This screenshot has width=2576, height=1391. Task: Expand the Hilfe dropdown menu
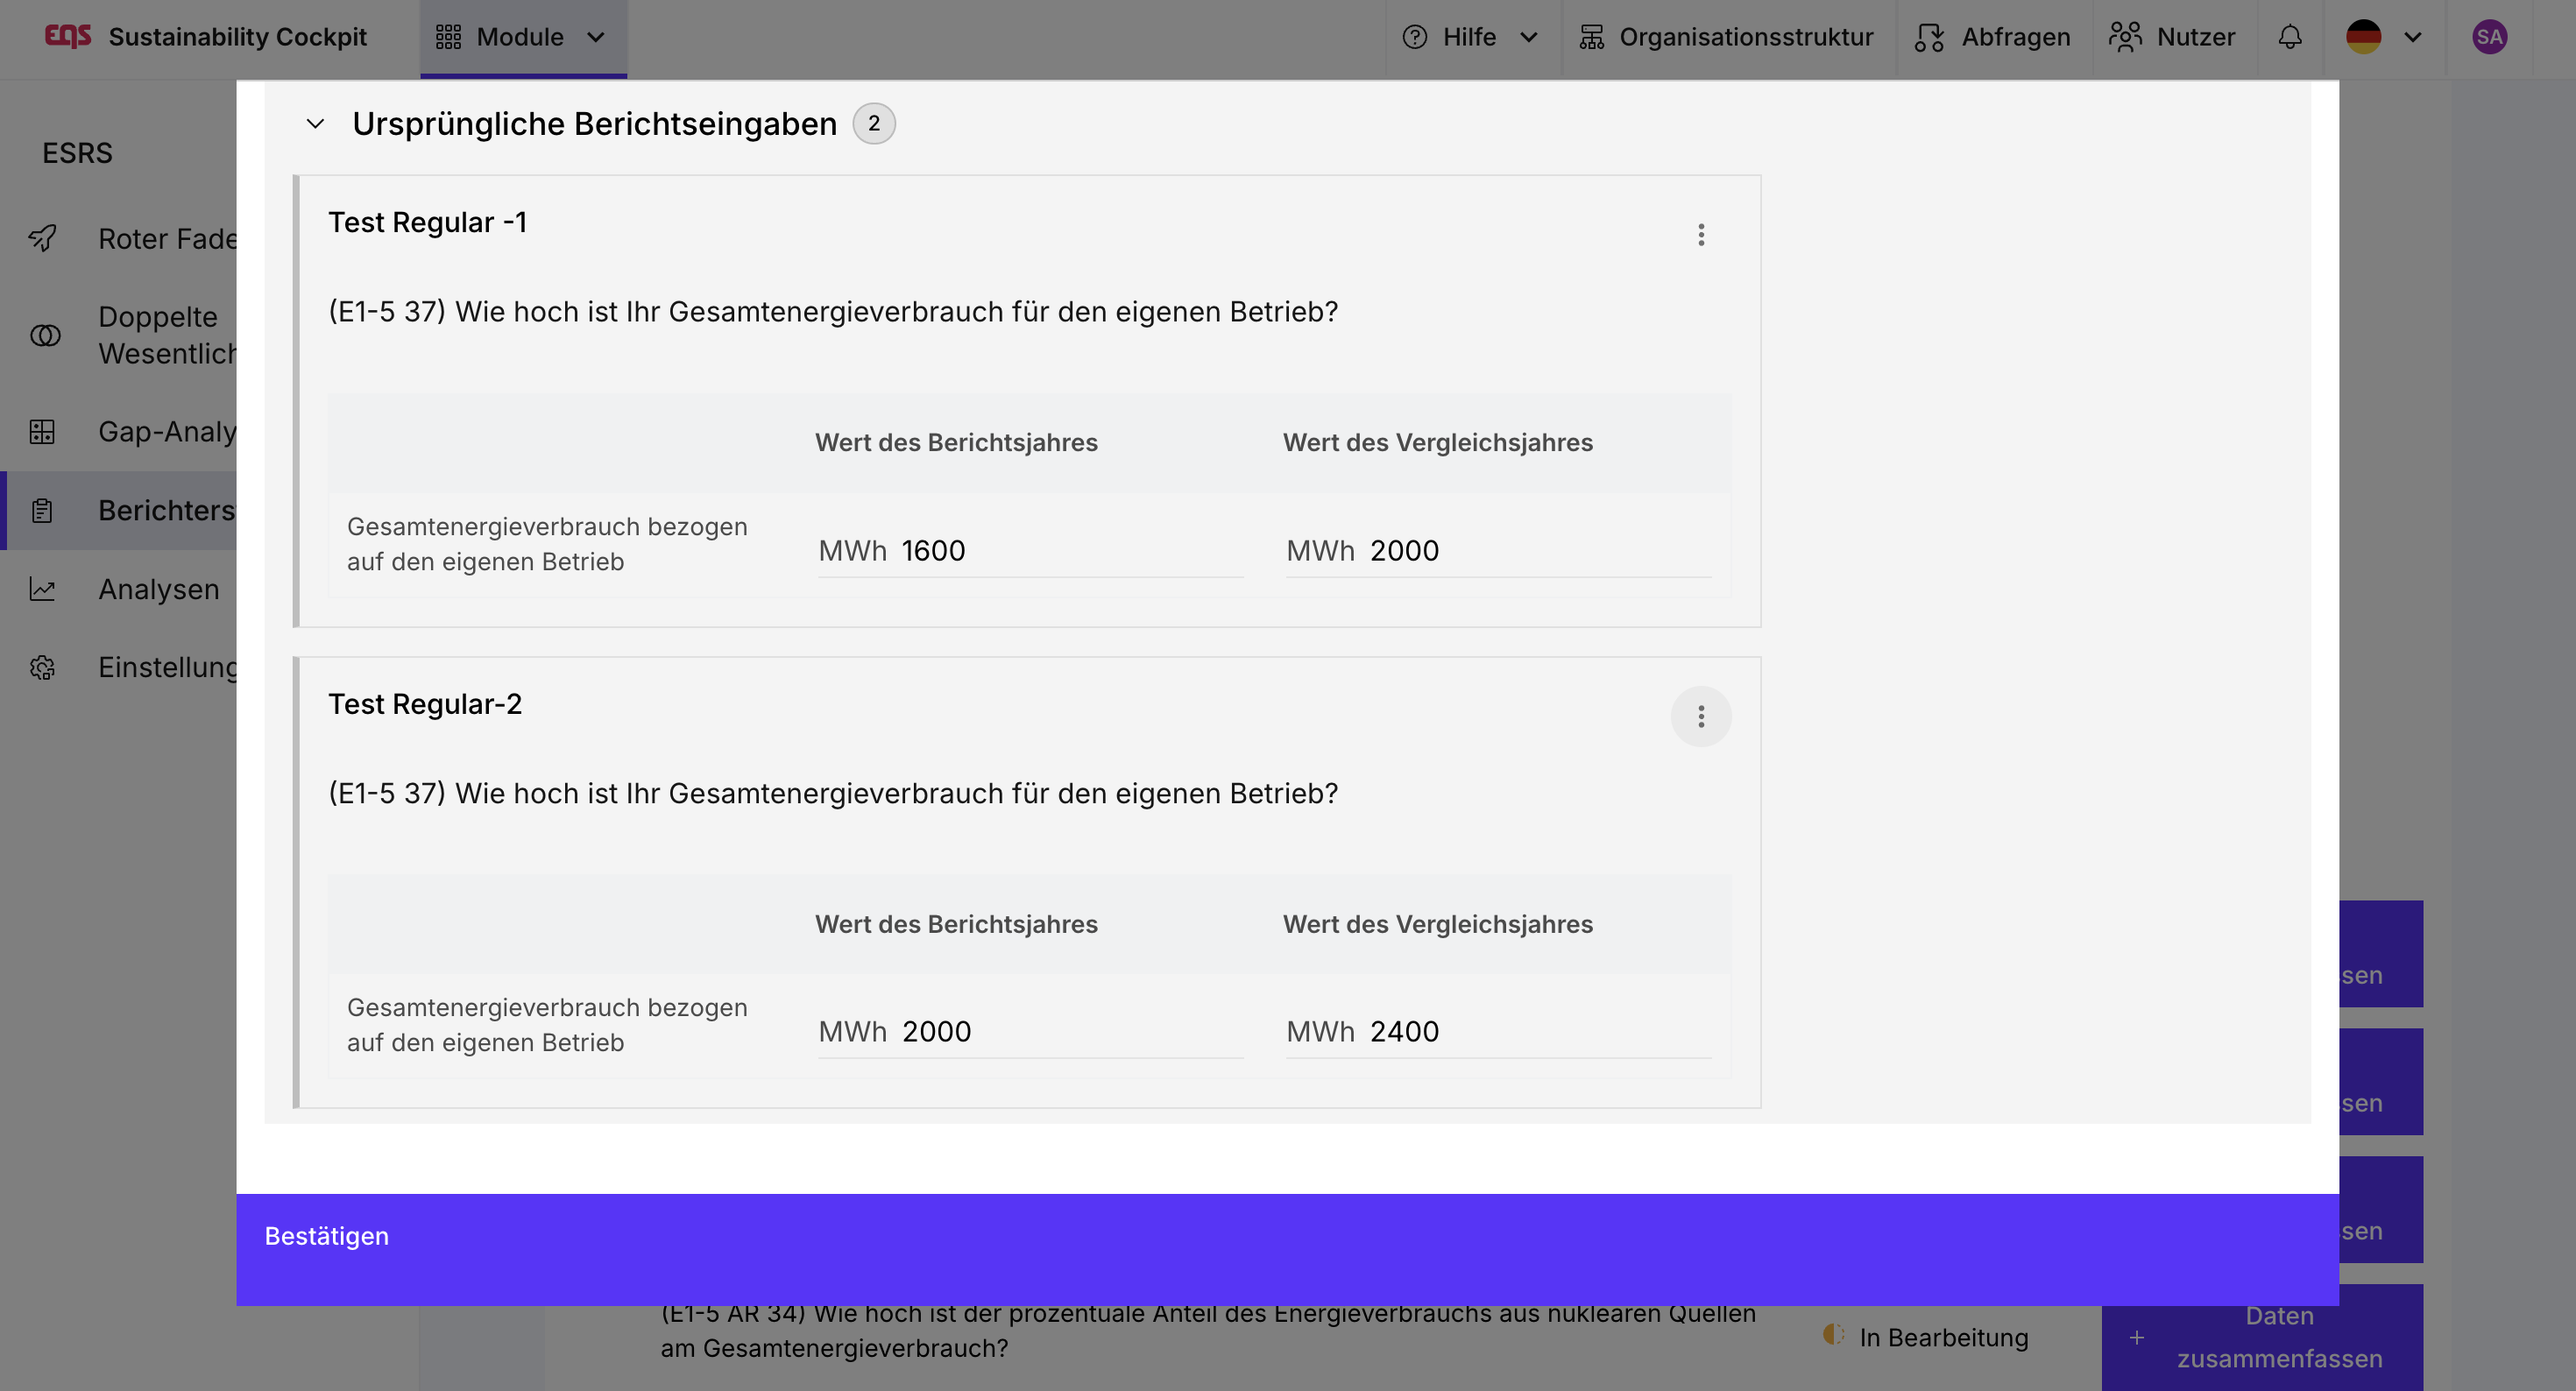click(x=1469, y=37)
